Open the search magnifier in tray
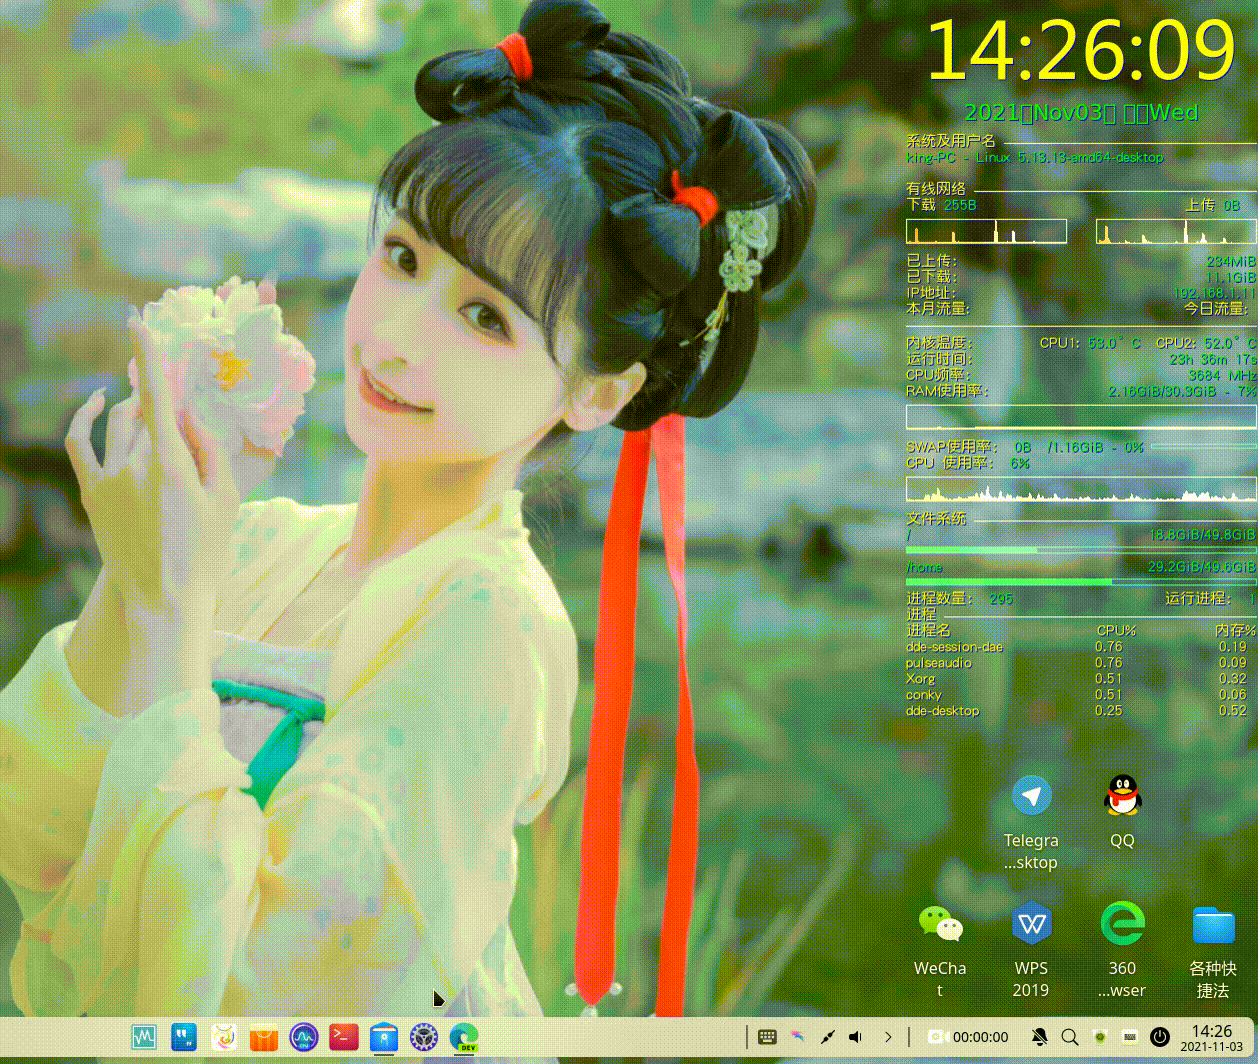Viewport: 1258px width, 1064px height. [1069, 1037]
